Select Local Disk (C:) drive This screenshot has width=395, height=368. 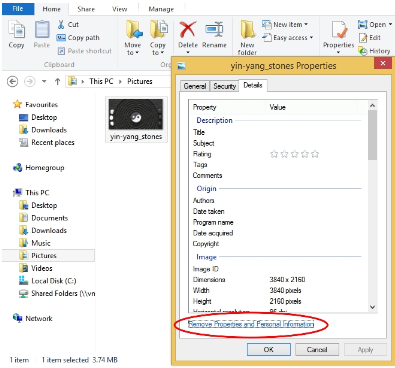click(48, 281)
